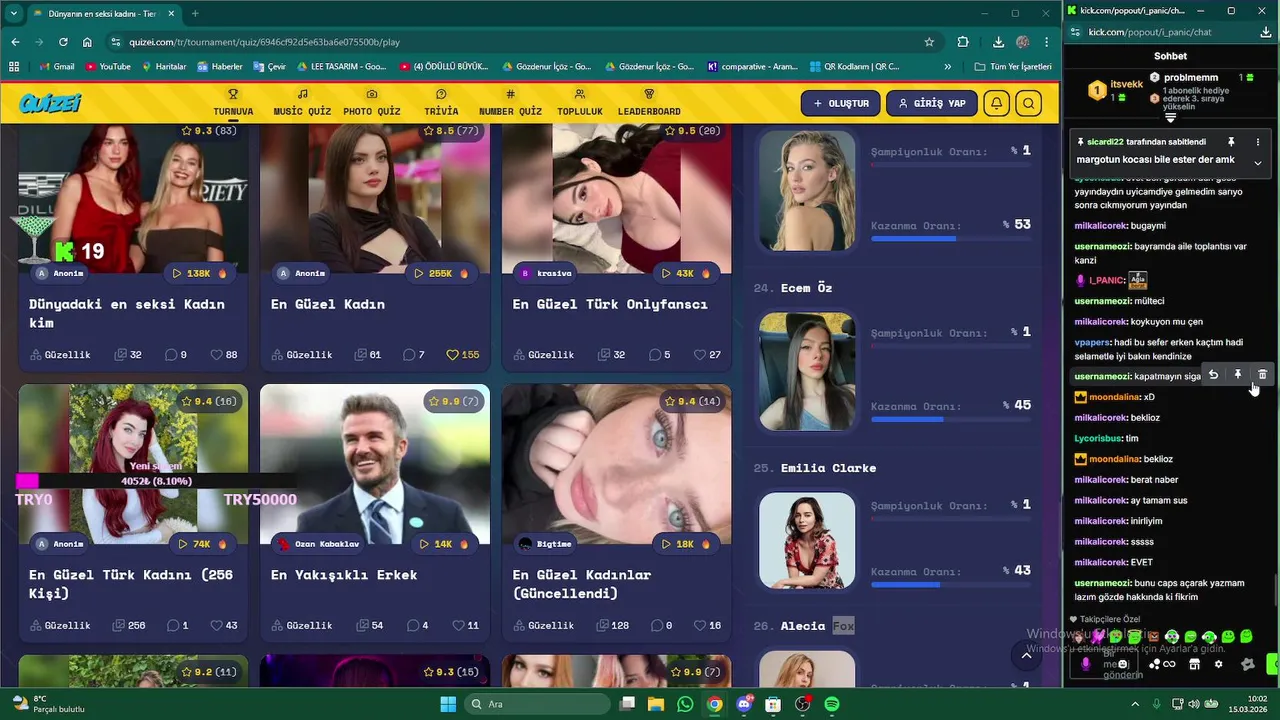Open Trivia menu item
Image resolution: width=1280 pixels, height=720 pixels.
pyautogui.click(x=441, y=103)
